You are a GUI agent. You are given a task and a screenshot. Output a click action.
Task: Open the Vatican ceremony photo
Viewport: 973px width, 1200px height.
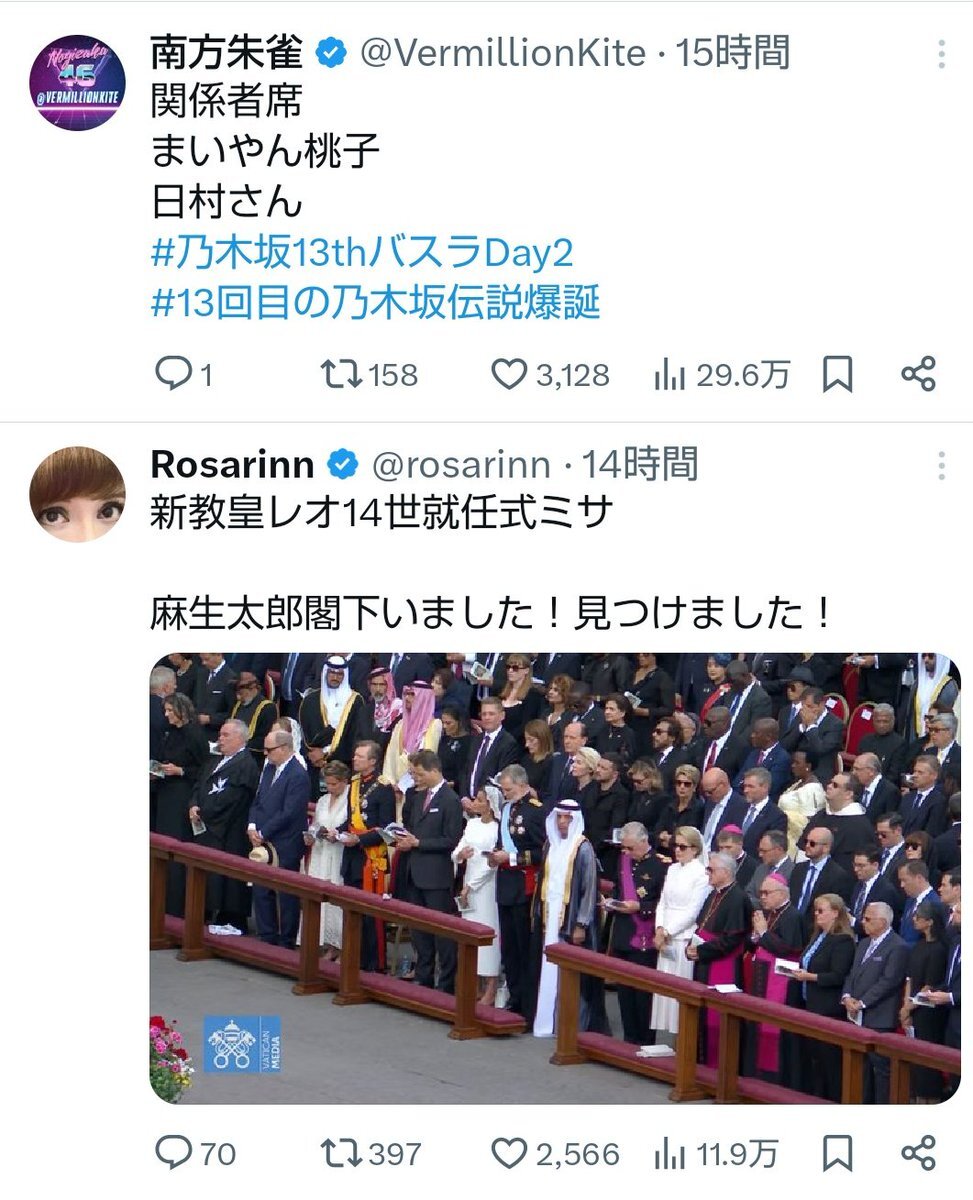[x=555, y=878]
